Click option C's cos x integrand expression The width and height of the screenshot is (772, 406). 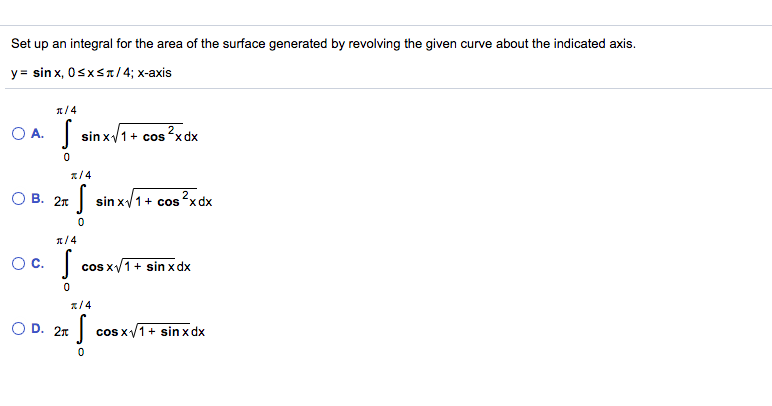(136, 267)
